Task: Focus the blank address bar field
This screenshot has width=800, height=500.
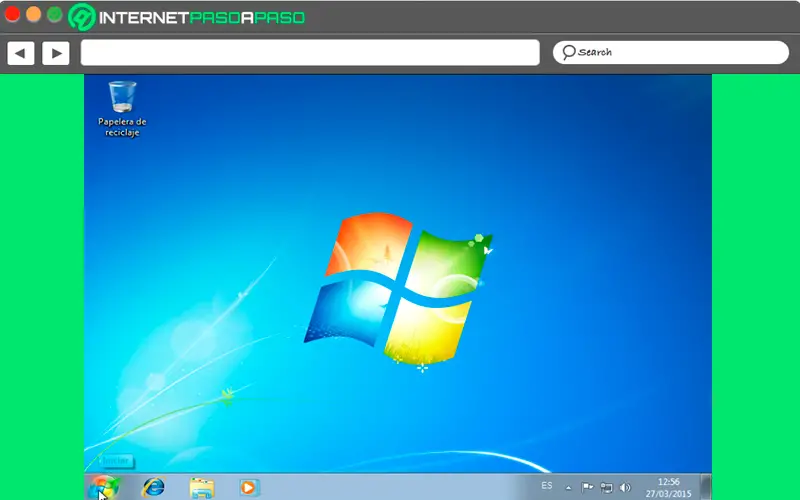Action: coord(310,53)
